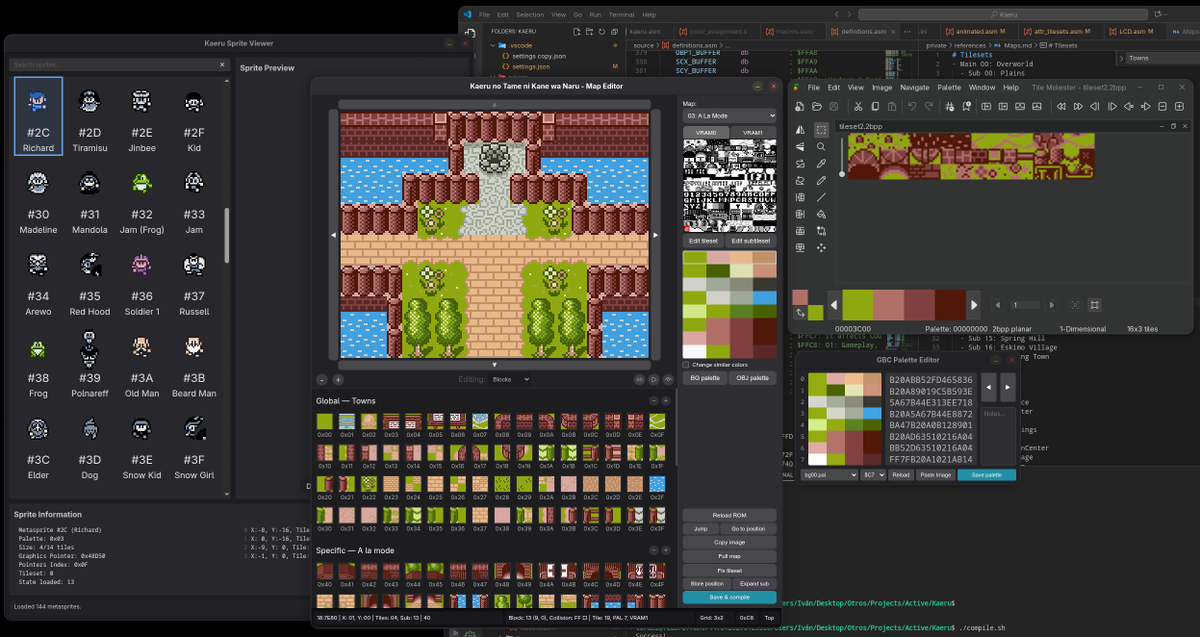Select the Move tool in Tile Molester
This screenshot has width=1200, height=637.
[821, 248]
